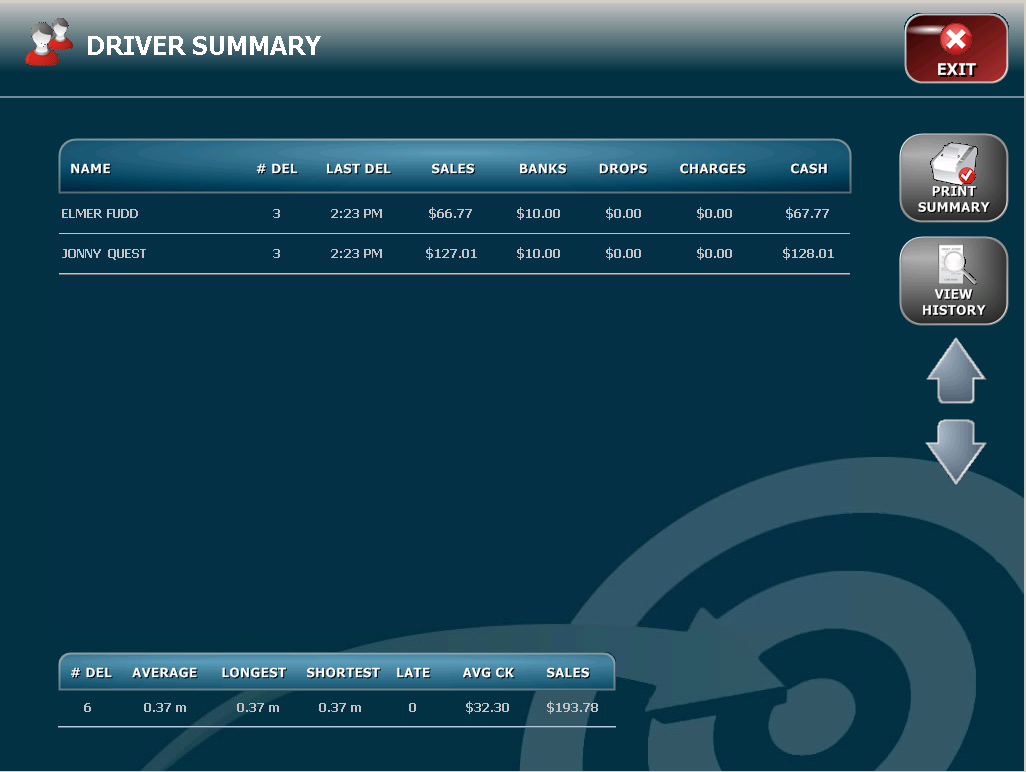Sort by the SALES column header
Viewport: 1026px width, 772px height.
[452, 168]
